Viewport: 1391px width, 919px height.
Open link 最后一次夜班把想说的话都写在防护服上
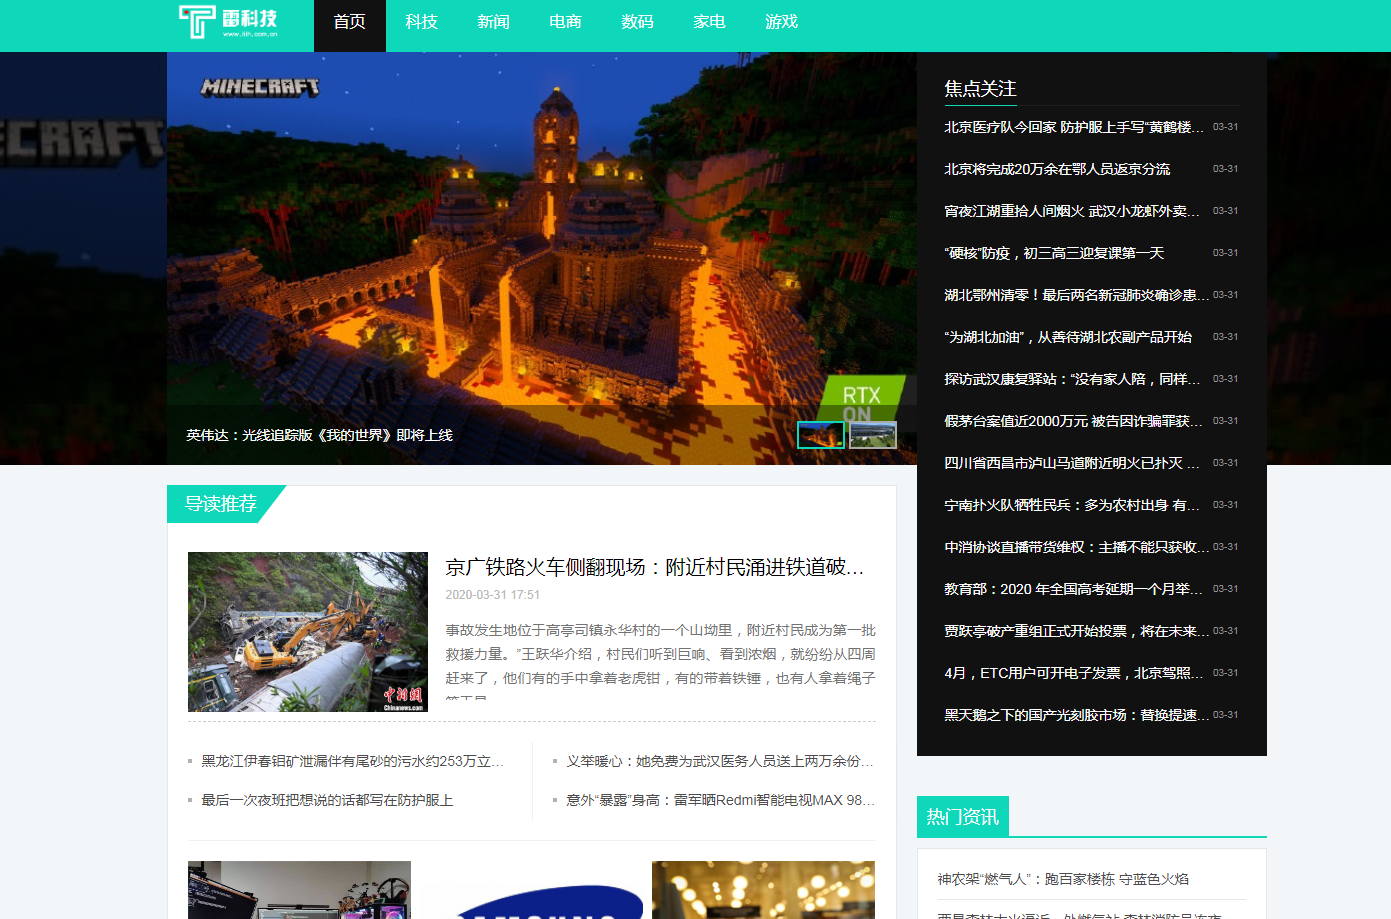coord(327,800)
